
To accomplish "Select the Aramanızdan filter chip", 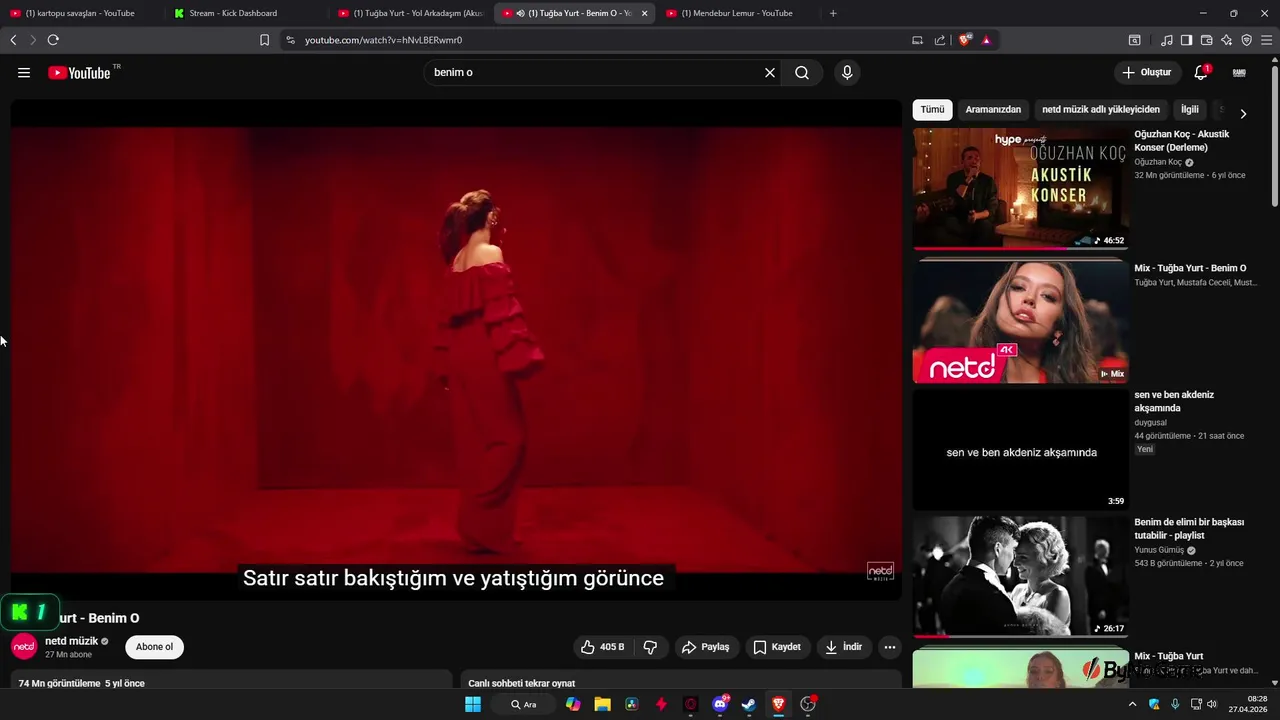I will pyautogui.click(x=993, y=110).
